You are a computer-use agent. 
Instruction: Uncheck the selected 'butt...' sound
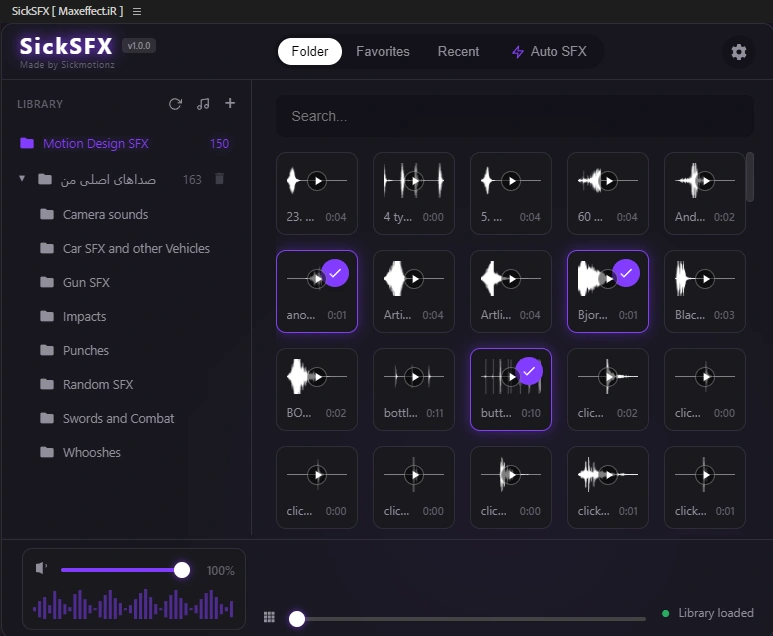[x=529, y=371]
